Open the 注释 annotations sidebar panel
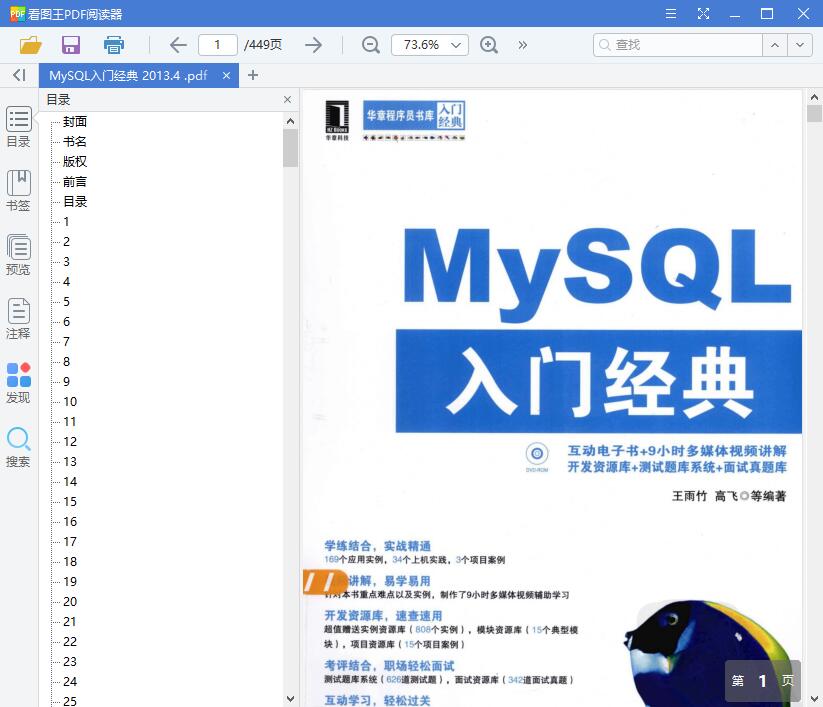Screen dimensions: 823x707 tap(18, 319)
